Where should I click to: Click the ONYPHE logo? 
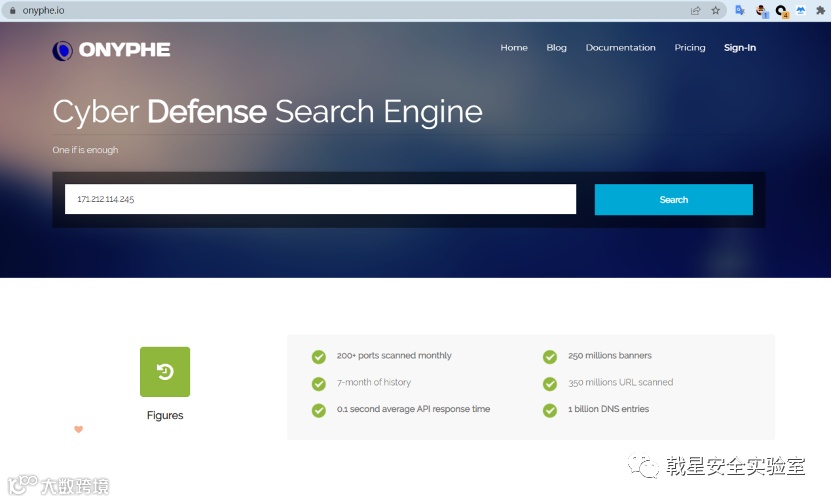point(111,50)
